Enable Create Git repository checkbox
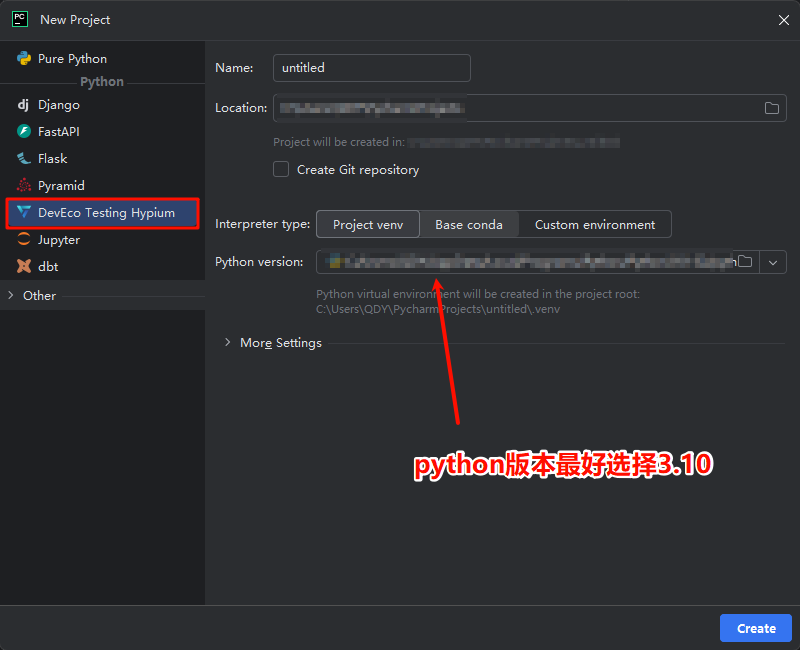Viewport: 800px width, 650px height. pyautogui.click(x=281, y=169)
